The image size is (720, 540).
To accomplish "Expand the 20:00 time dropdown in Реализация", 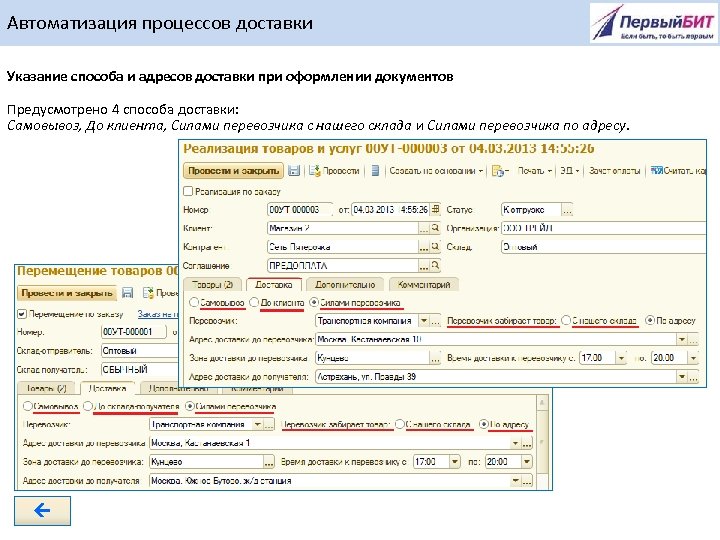I will (693, 358).
